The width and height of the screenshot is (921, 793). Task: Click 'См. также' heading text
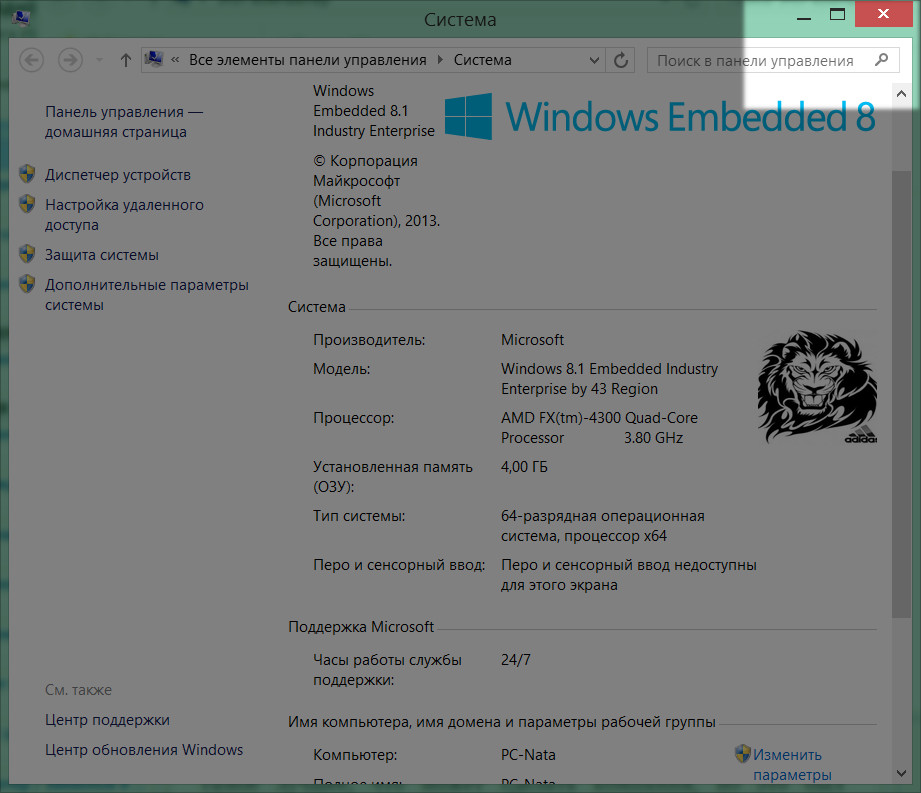[78, 690]
